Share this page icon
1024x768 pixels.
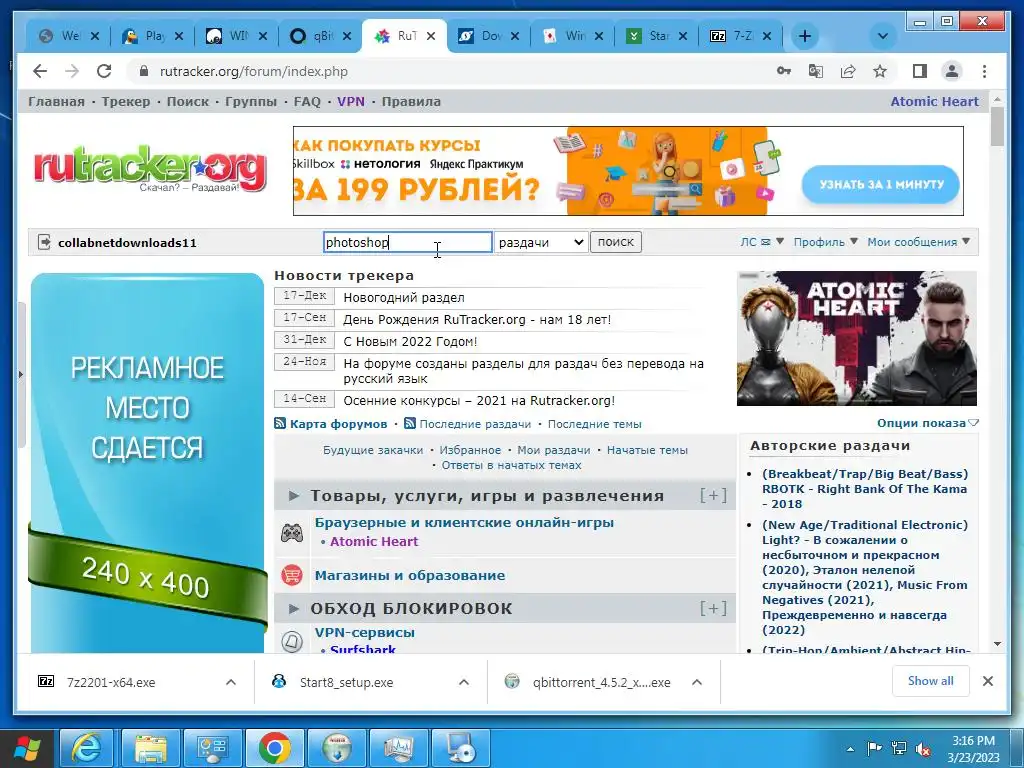[x=848, y=71]
